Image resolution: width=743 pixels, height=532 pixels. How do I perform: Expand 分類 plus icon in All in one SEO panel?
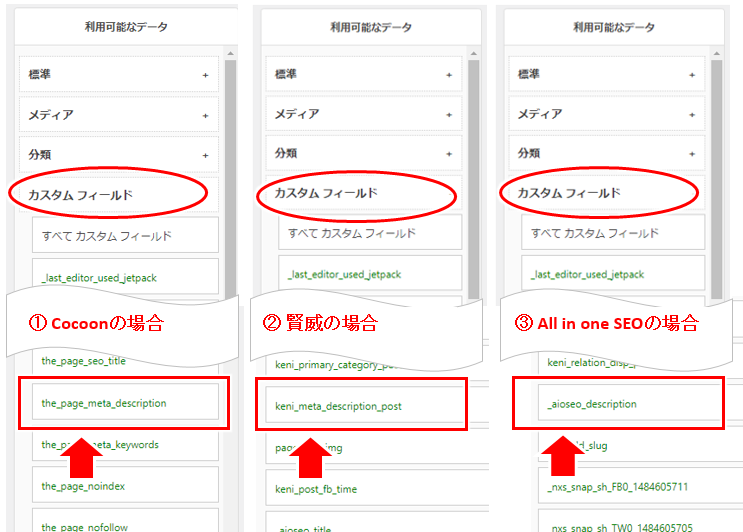692,154
